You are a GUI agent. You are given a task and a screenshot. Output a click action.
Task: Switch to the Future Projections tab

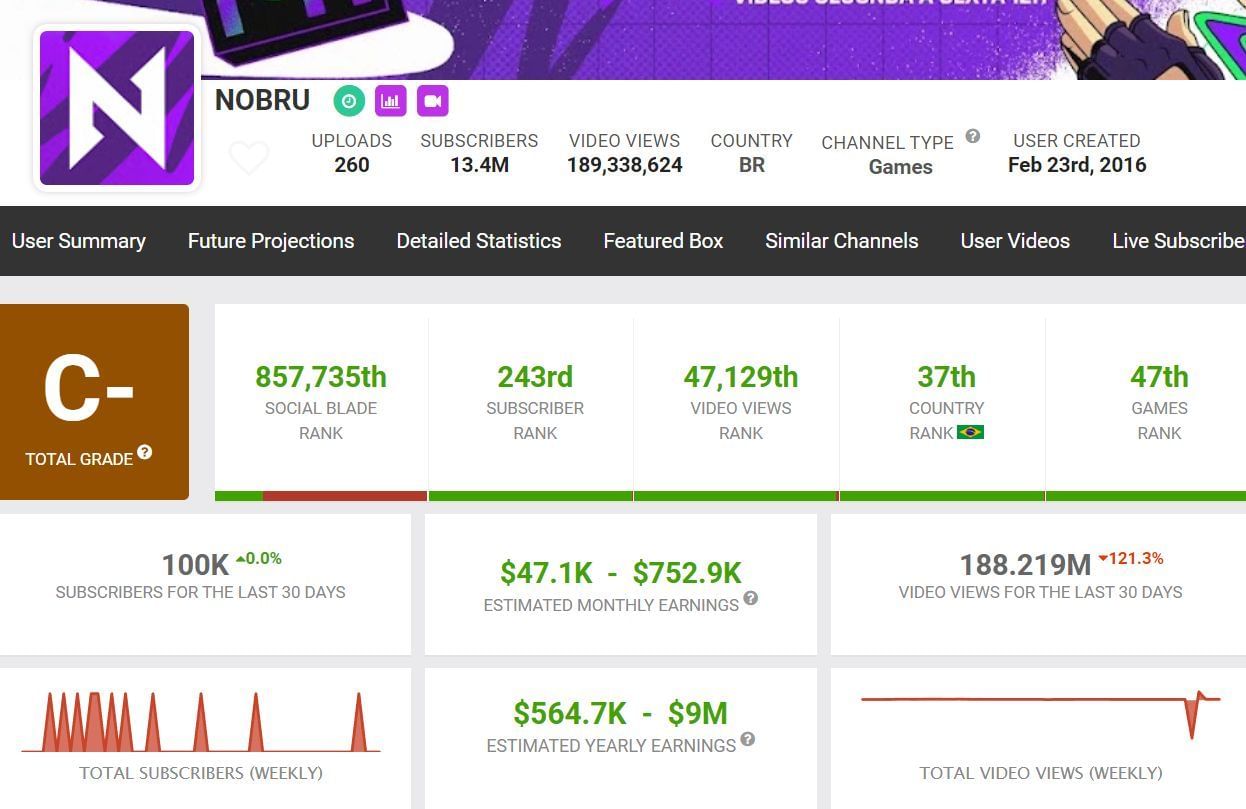[x=271, y=241]
